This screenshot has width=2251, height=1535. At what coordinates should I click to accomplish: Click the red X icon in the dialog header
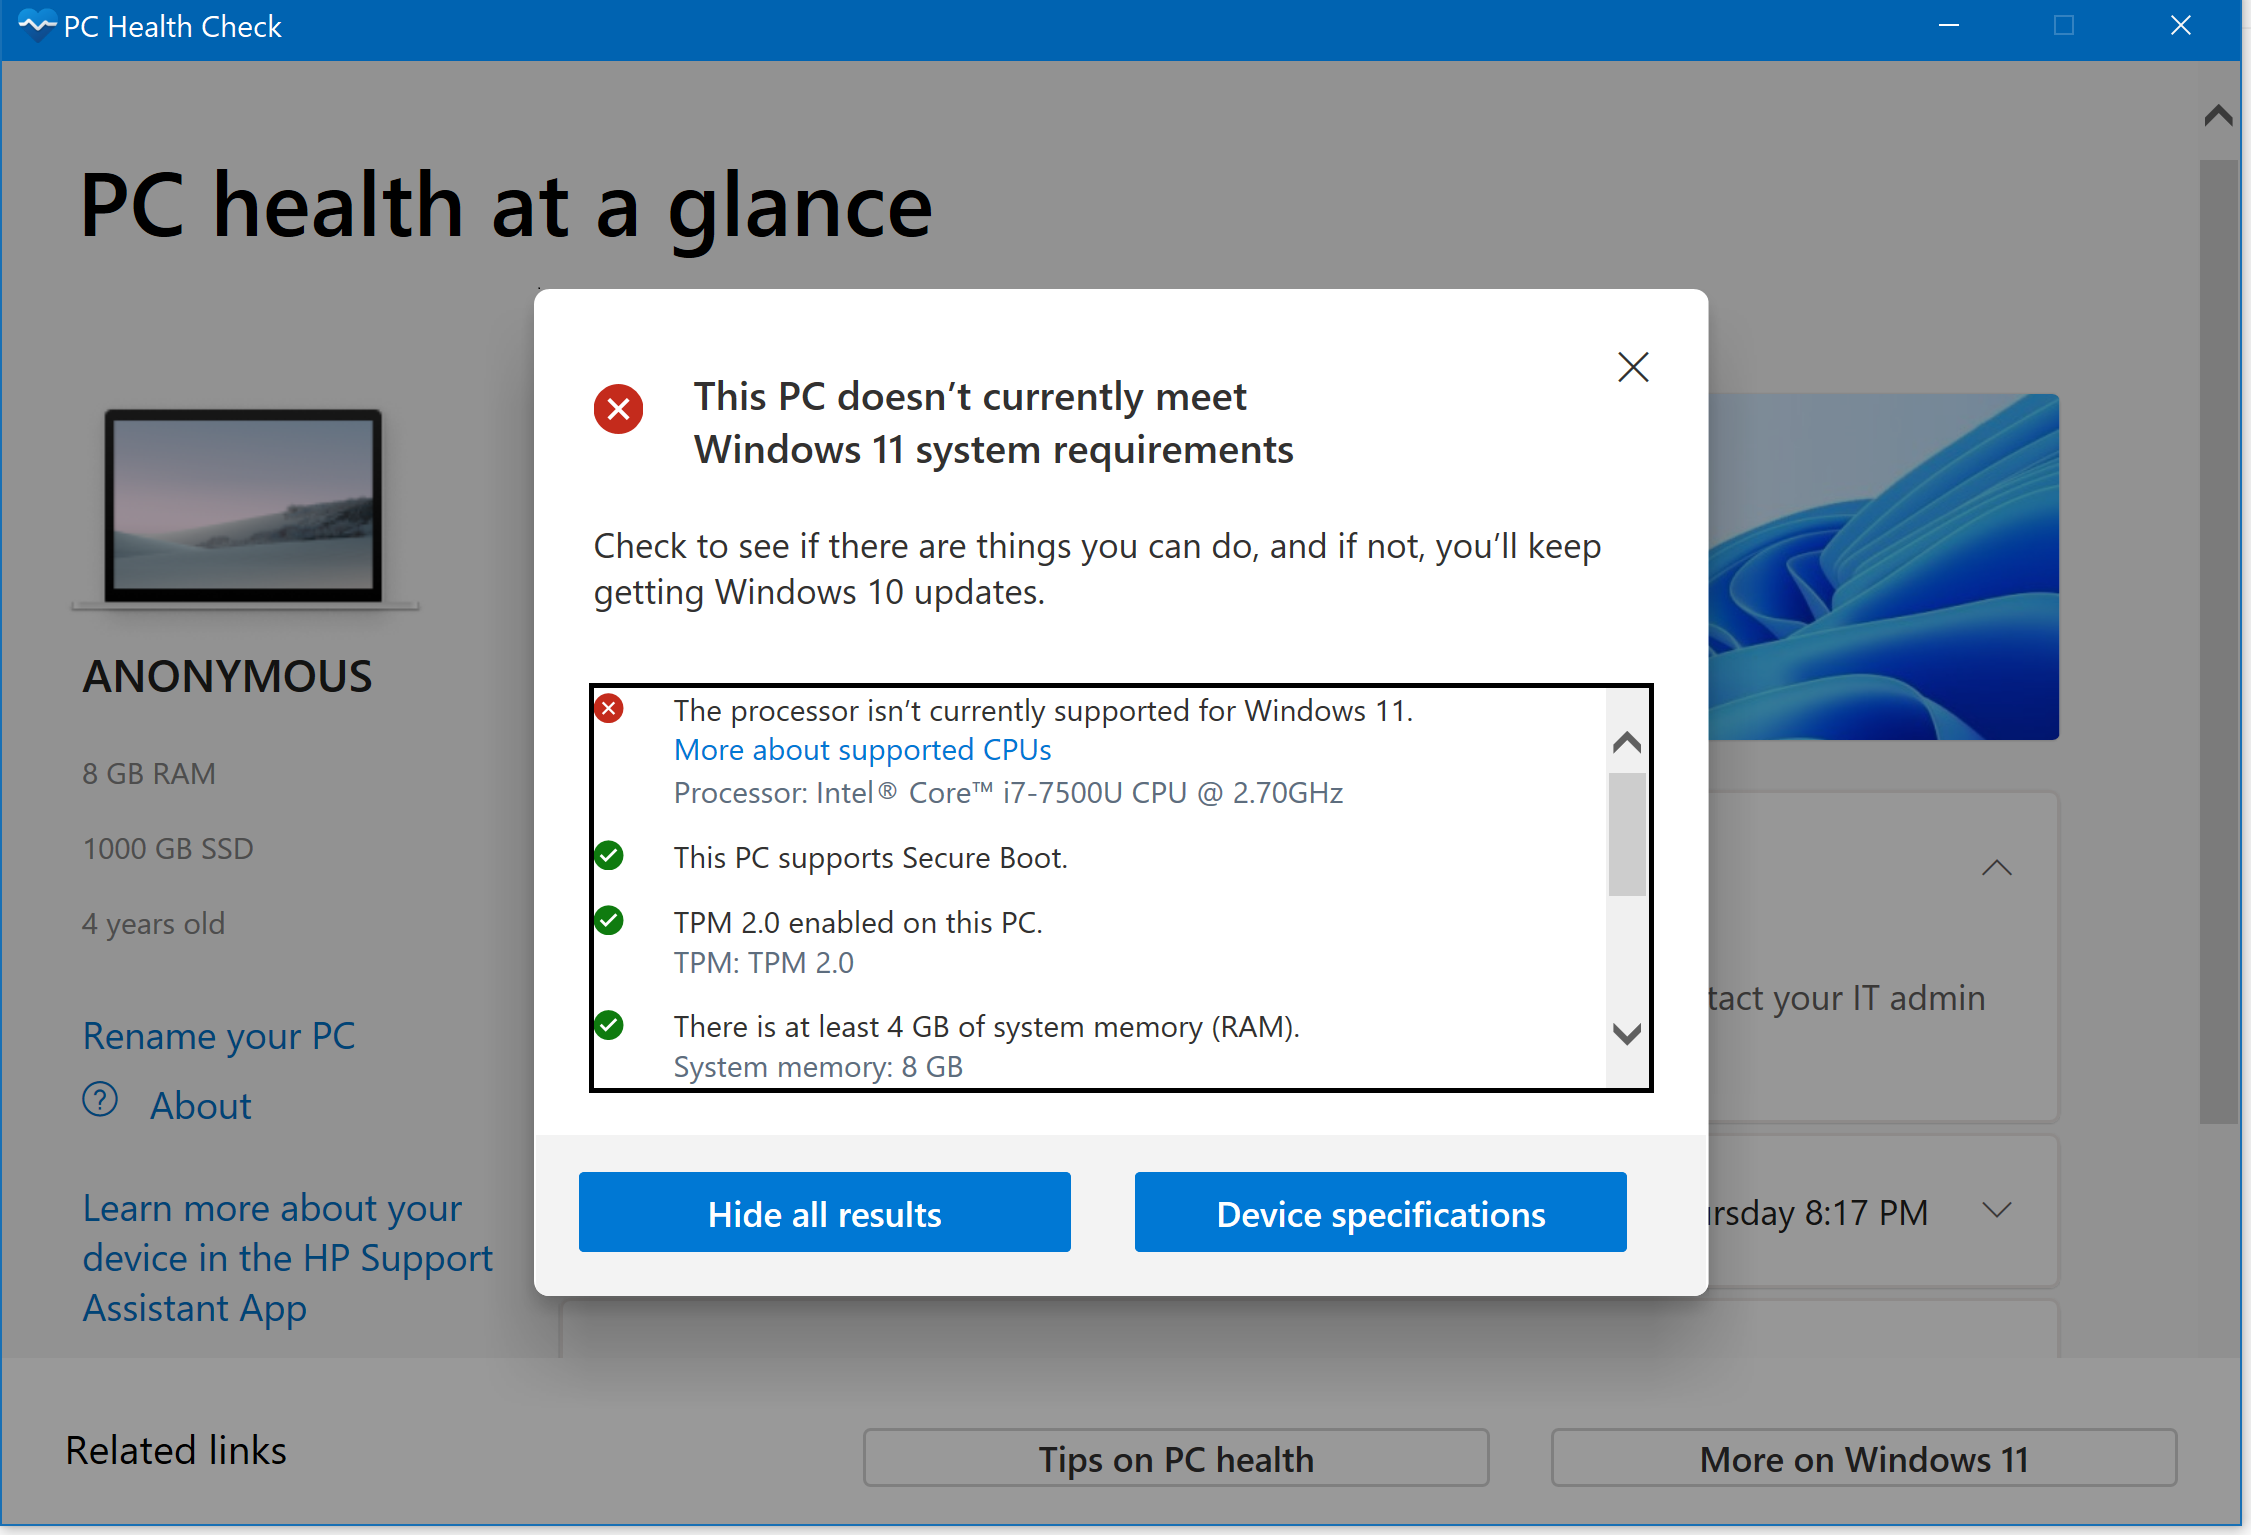(x=618, y=409)
